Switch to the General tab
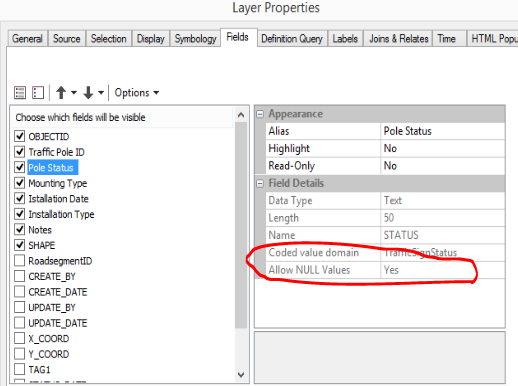Image resolution: width=518 pixels, height=386 pixels. pos(27,39)
